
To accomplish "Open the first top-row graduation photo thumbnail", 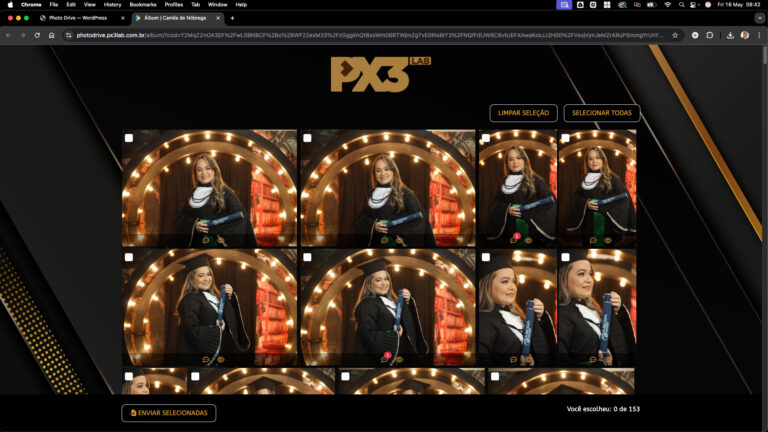I will [210, 188].
